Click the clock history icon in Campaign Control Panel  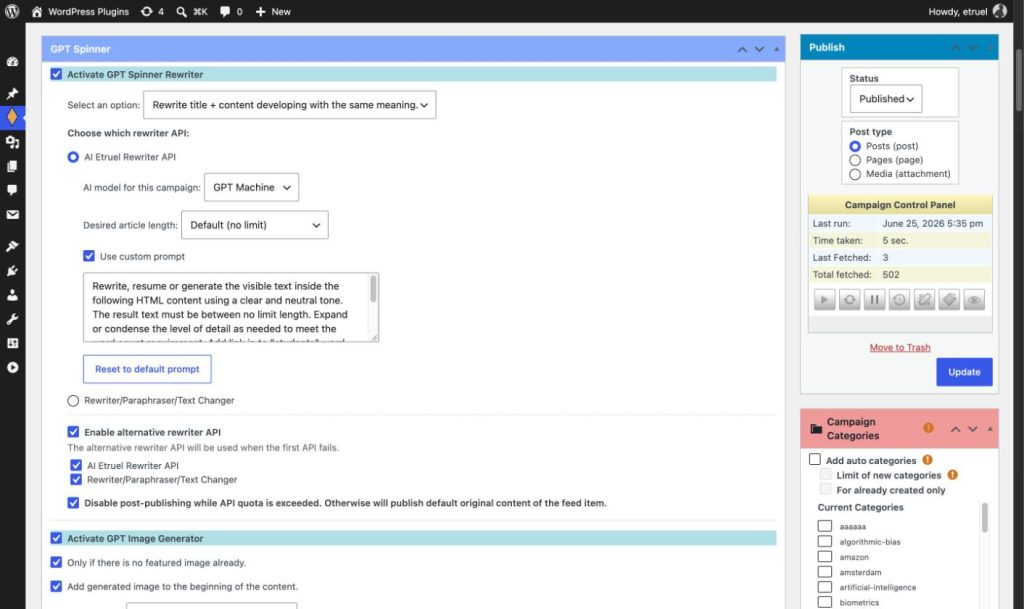899,300
